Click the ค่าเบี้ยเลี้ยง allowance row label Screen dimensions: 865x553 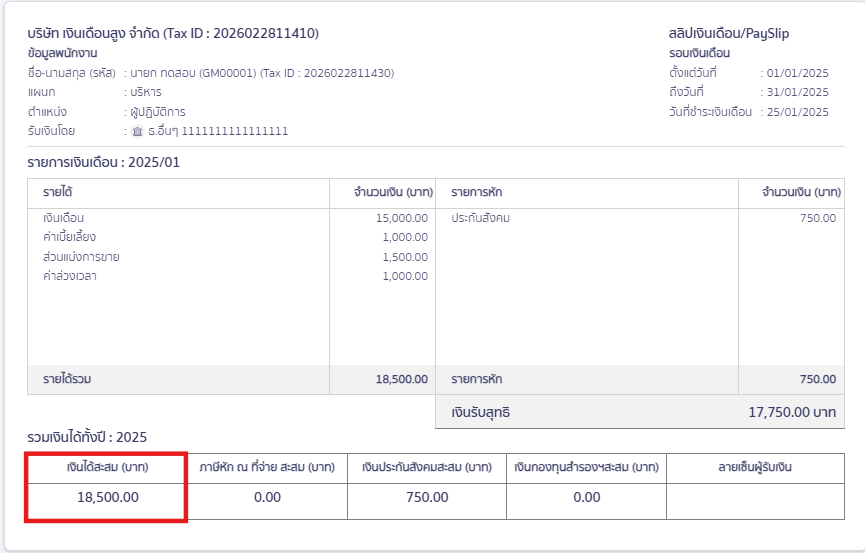click(x=68, y=237)
